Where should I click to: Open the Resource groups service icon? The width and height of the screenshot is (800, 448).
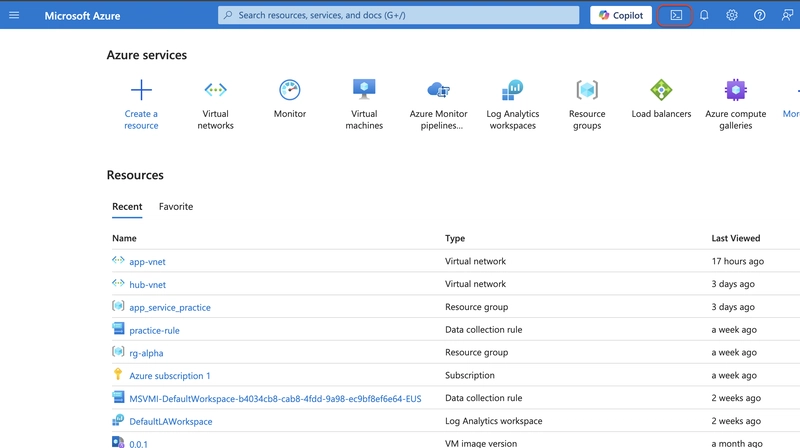click(587, 90)
